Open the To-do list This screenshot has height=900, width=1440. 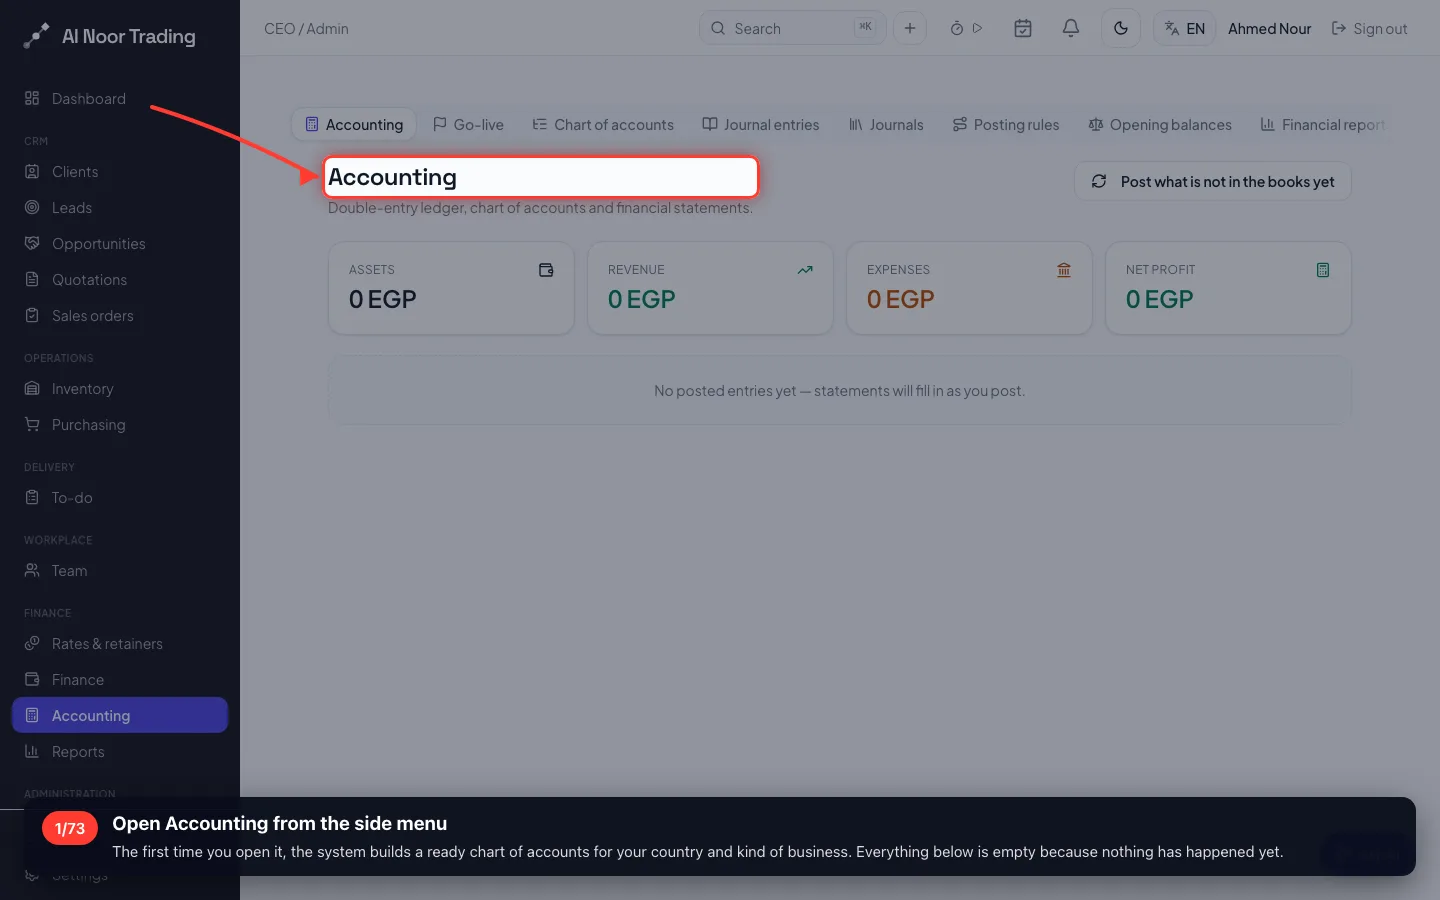120,497
